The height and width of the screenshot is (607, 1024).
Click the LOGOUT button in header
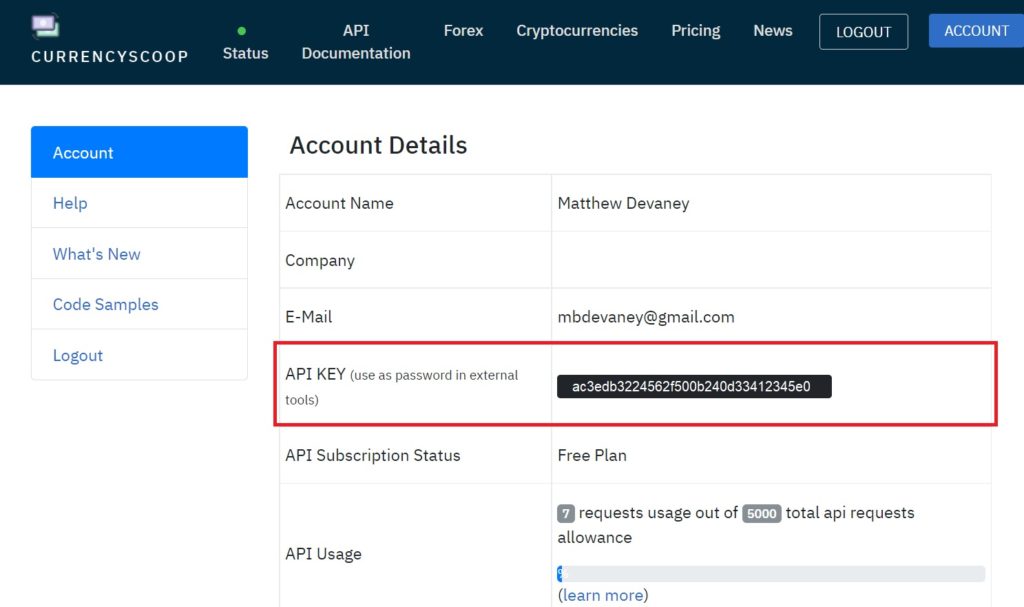tap(863, 31)
